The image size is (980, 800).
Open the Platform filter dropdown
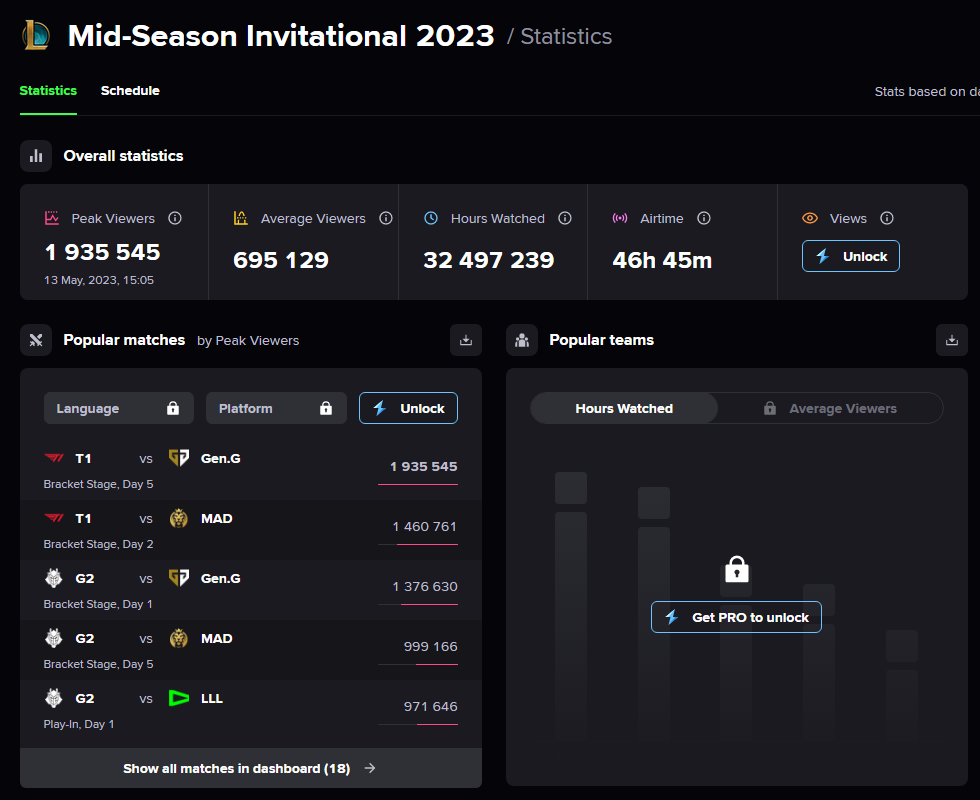(x=276, y=408)
